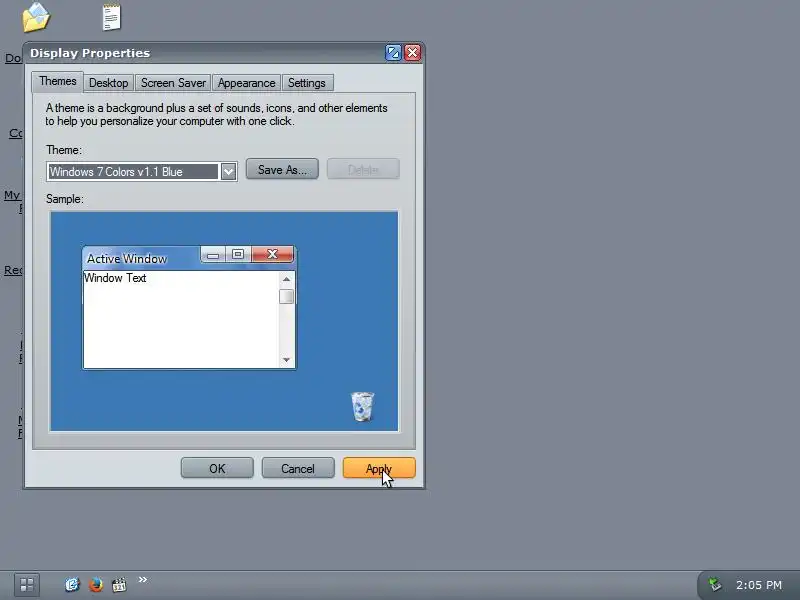
Task: Close the Display Properties dialog
Action: point(413,53)
